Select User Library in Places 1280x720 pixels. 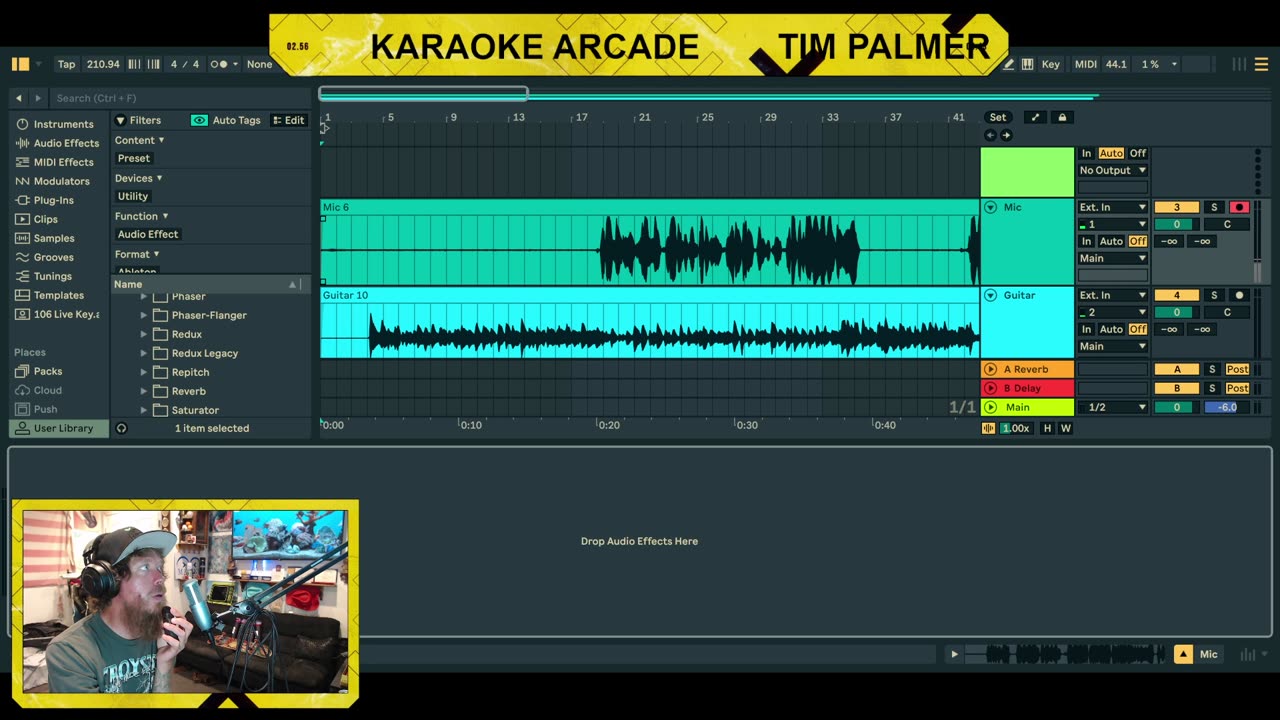click(58, 428)
